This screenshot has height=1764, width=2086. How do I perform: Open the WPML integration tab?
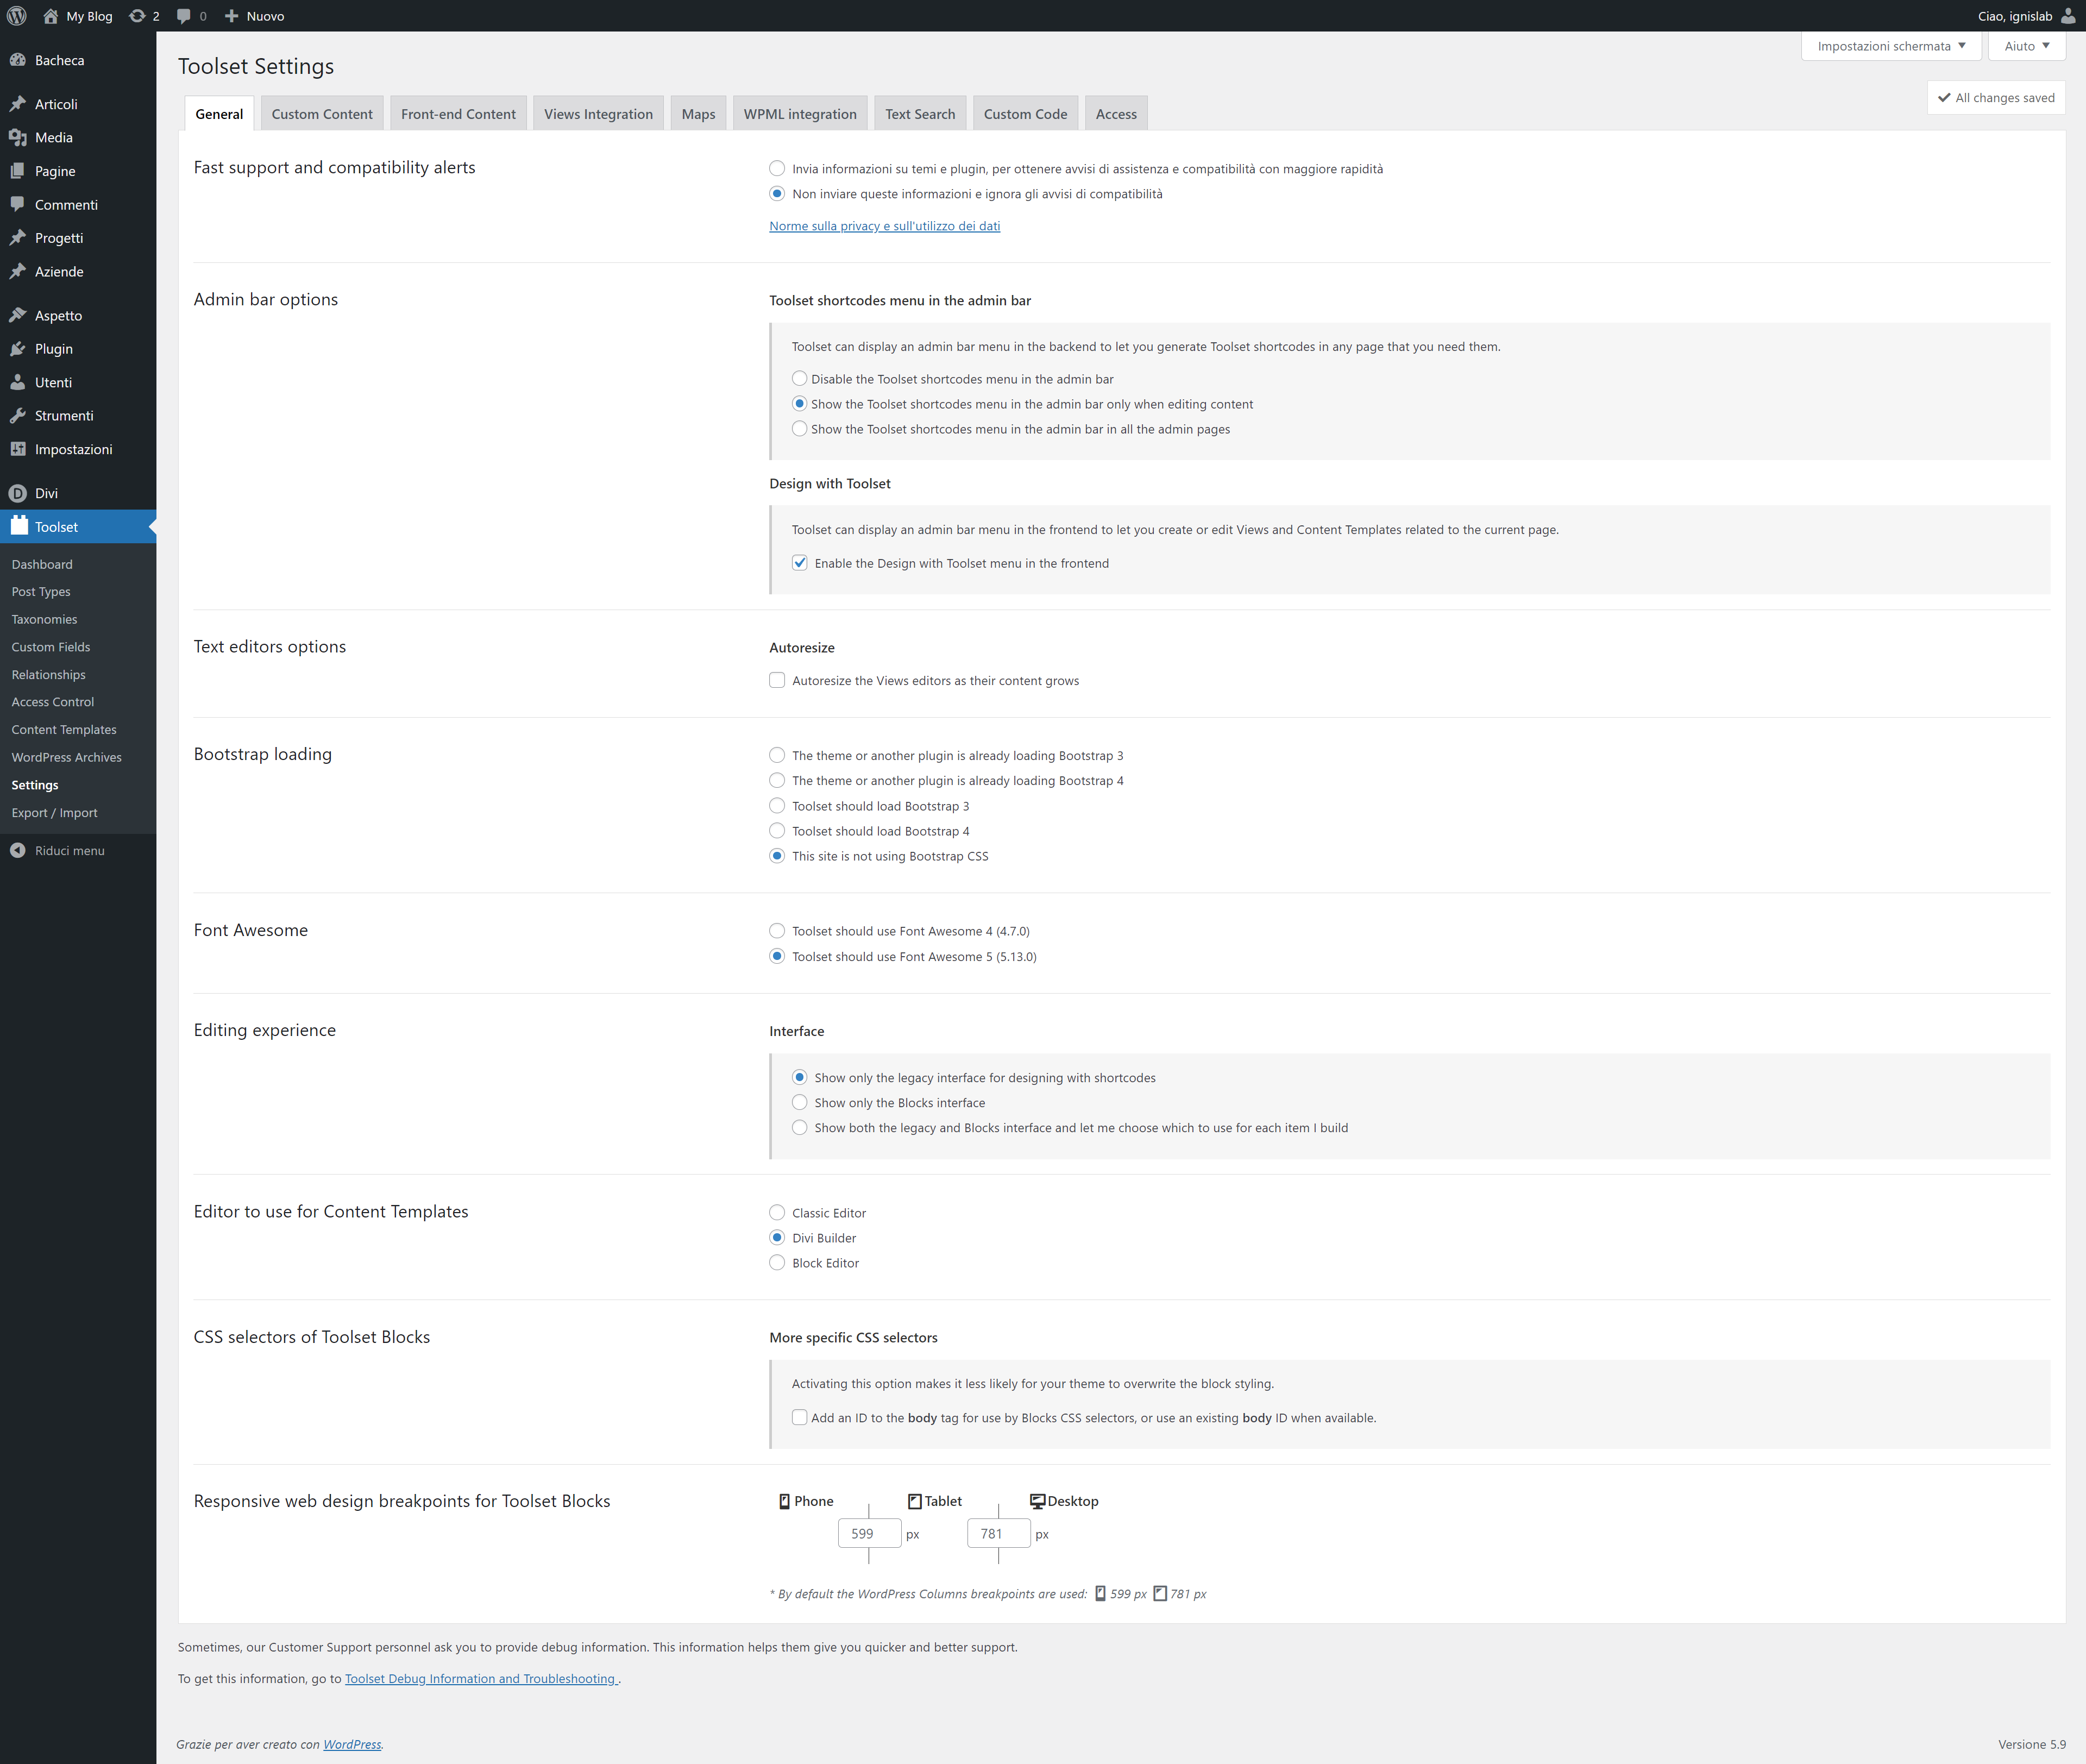799,114
